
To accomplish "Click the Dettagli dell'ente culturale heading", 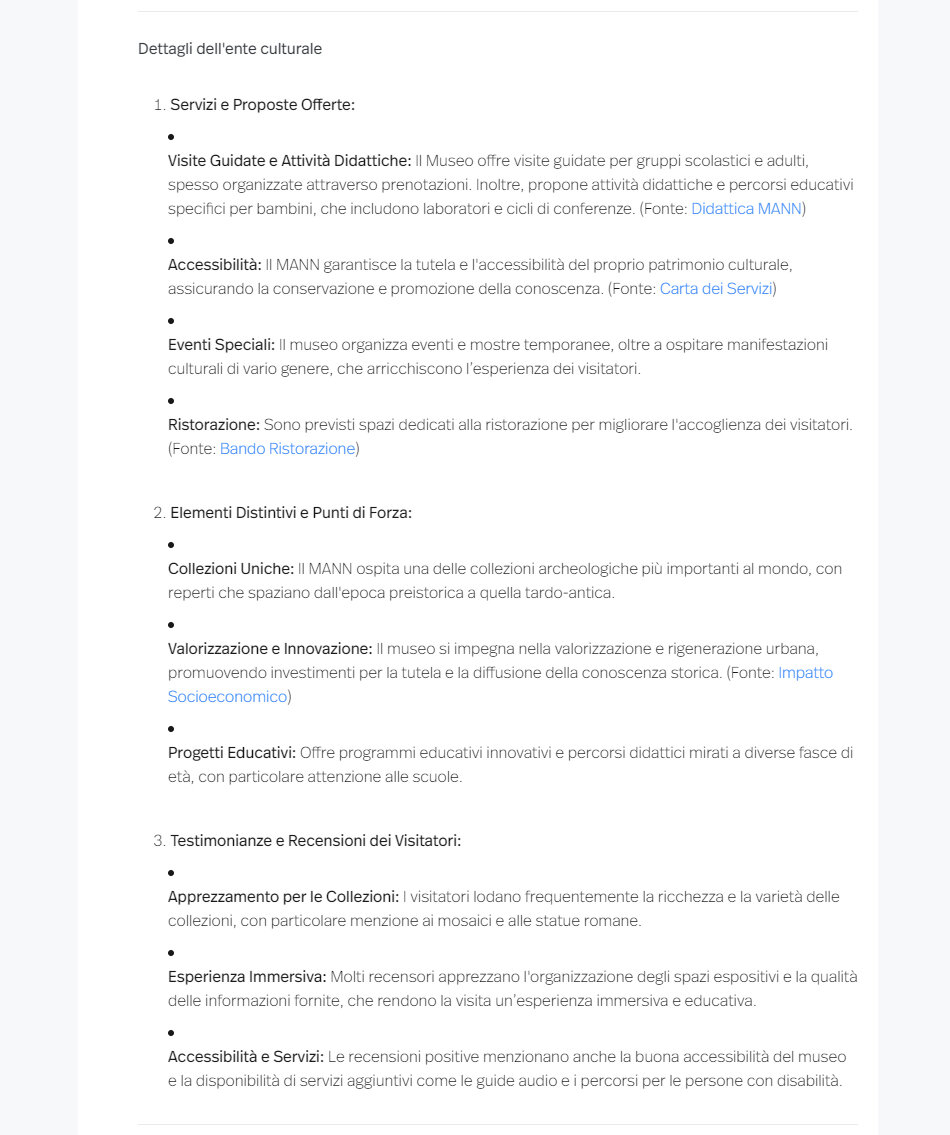I will [x=230, y=48].
